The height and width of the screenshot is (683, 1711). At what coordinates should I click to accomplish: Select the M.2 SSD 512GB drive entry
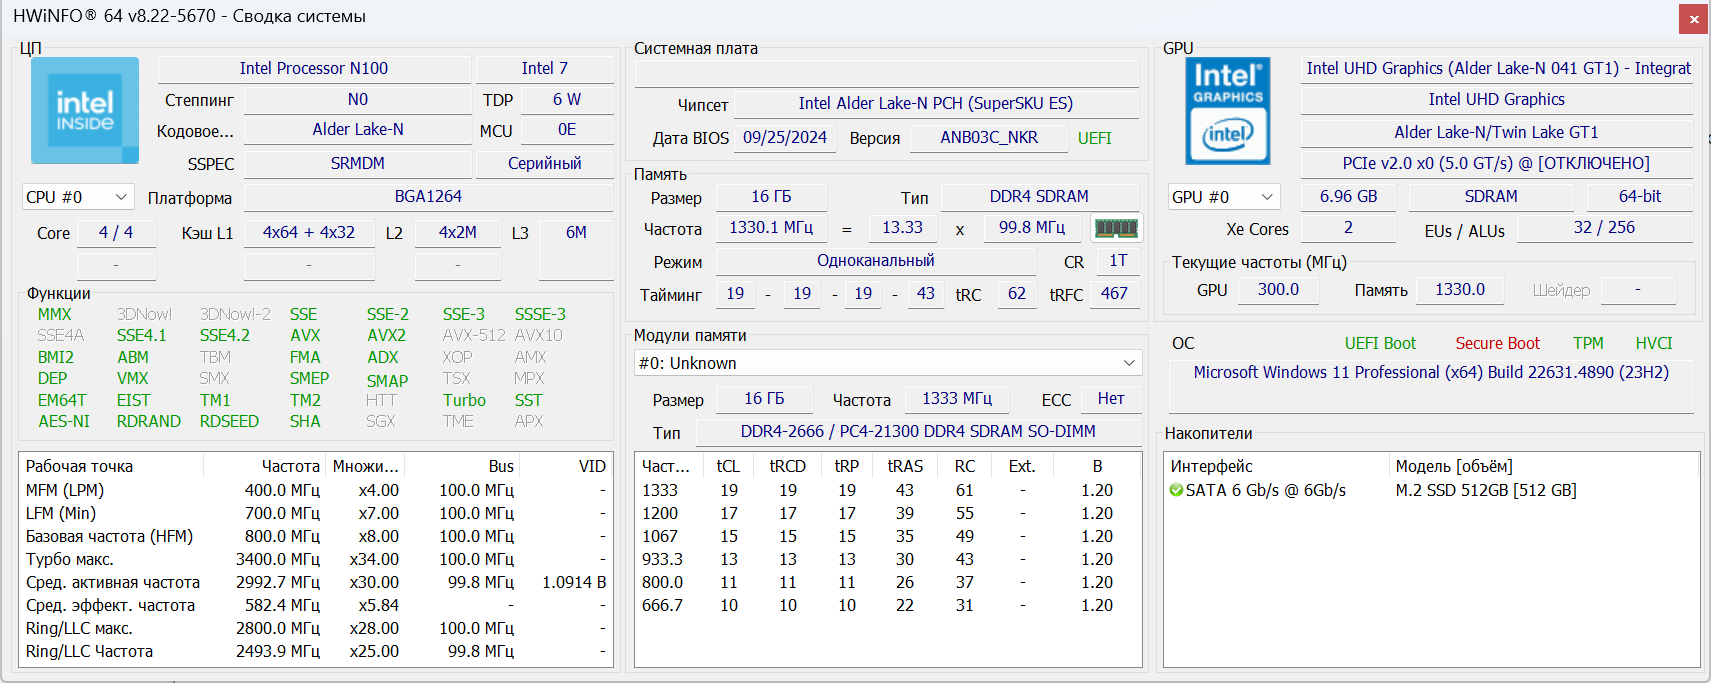click(x=1485, y=490)
